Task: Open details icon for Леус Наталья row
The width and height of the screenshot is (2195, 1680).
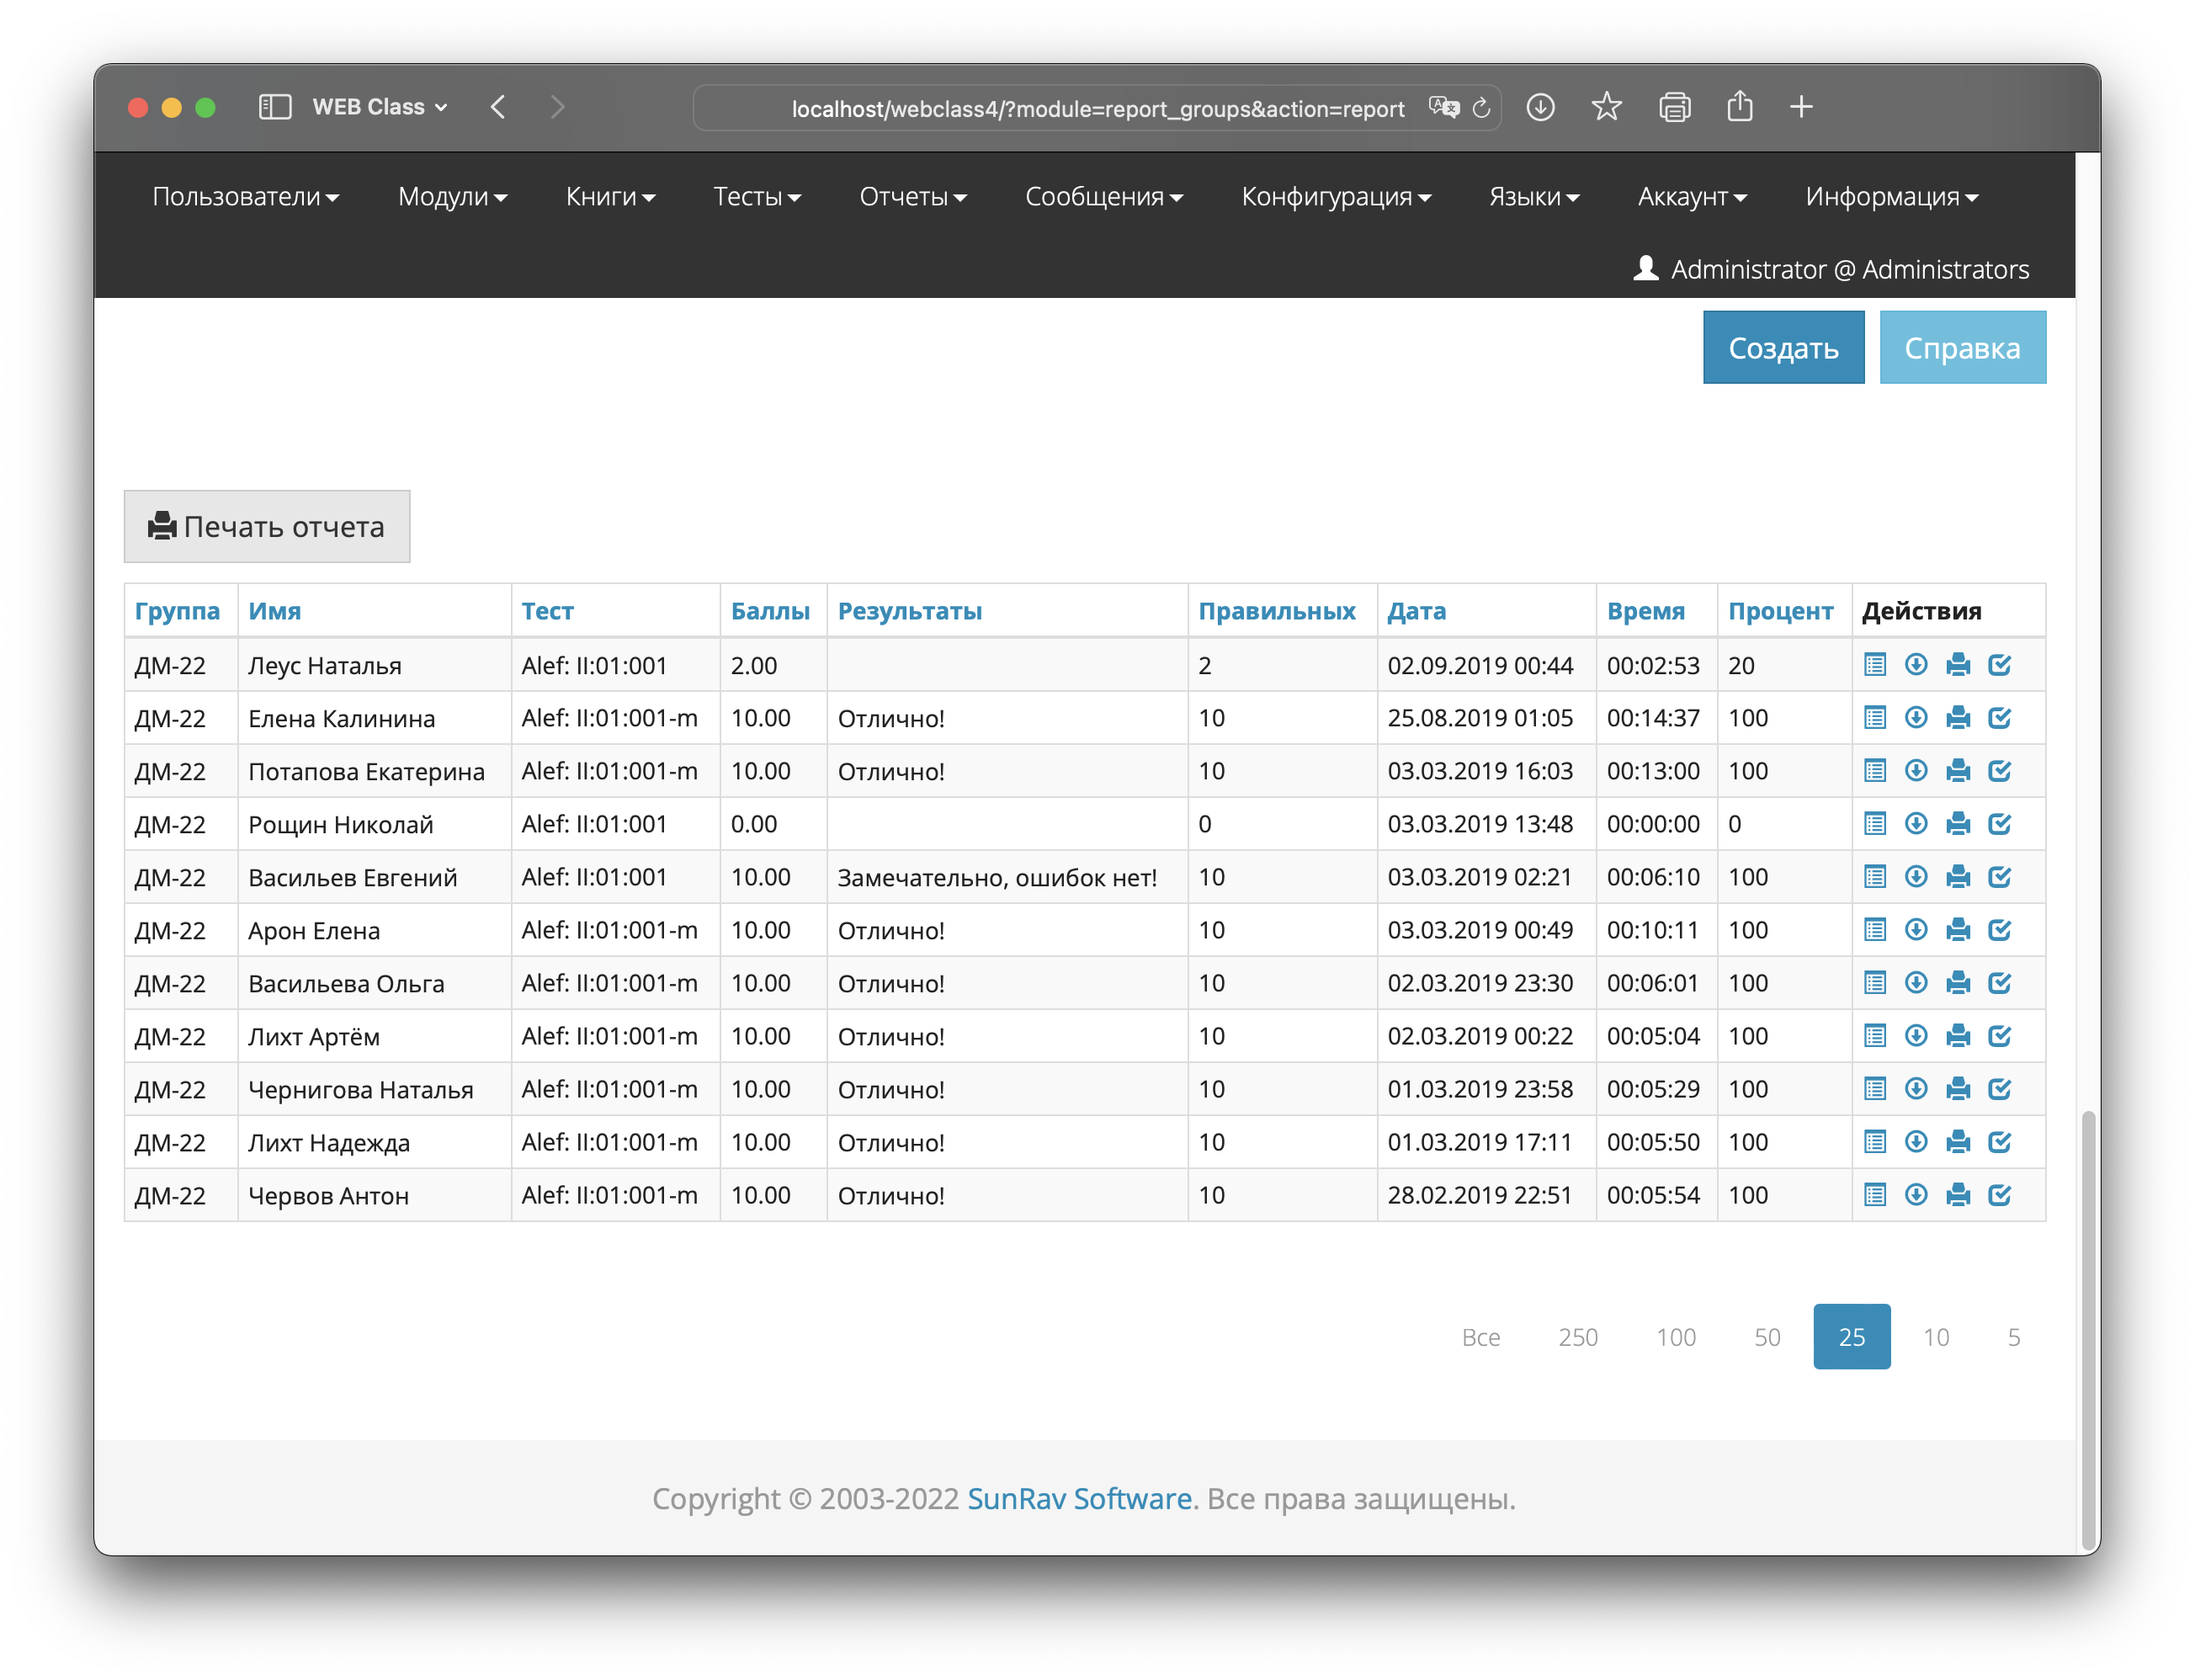Action: [1875, 665]
